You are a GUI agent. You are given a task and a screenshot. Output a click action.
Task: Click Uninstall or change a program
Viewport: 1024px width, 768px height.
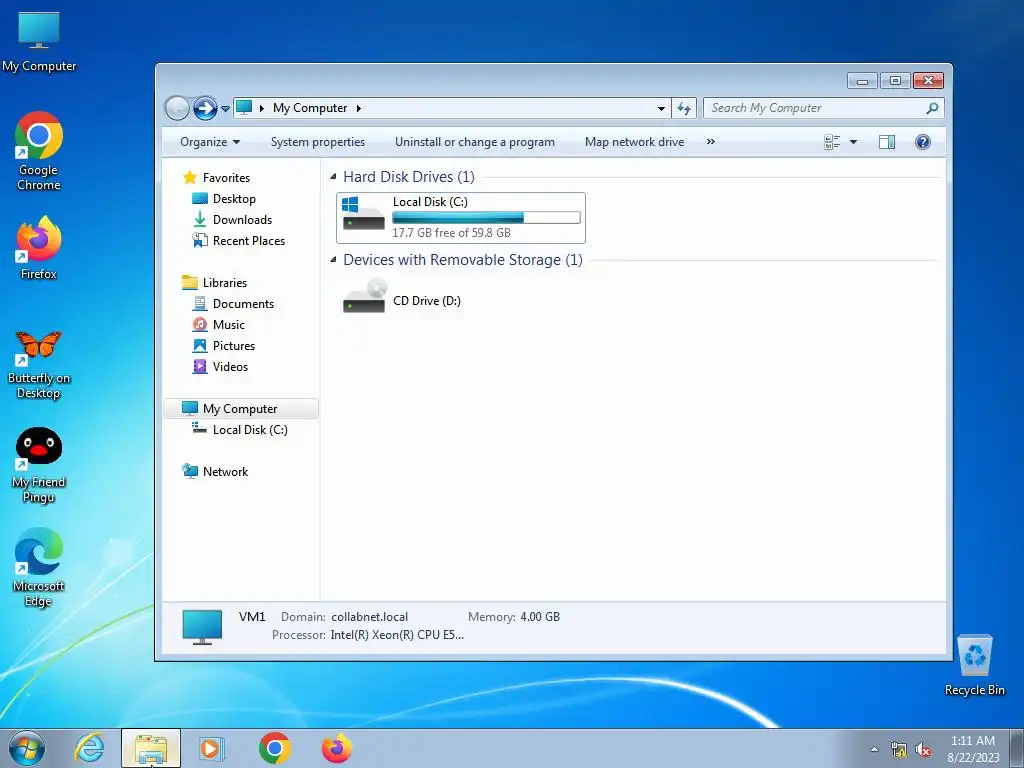tap(475, 142)
